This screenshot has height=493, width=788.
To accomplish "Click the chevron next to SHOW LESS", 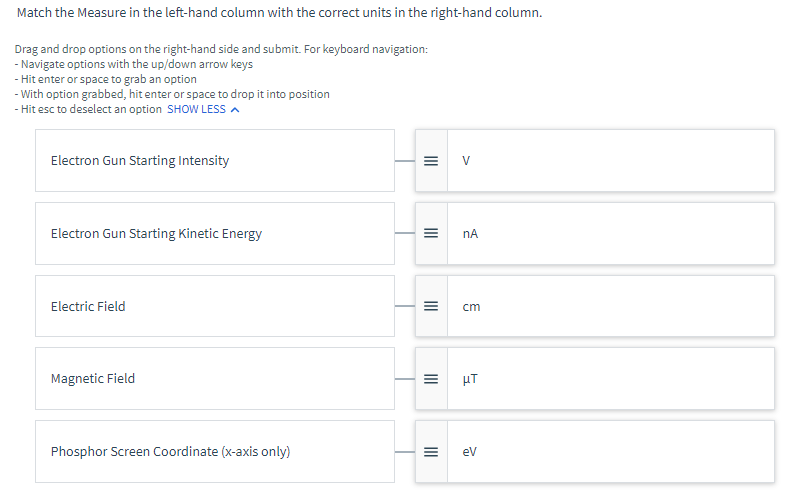I will click(x=235, y=109).
